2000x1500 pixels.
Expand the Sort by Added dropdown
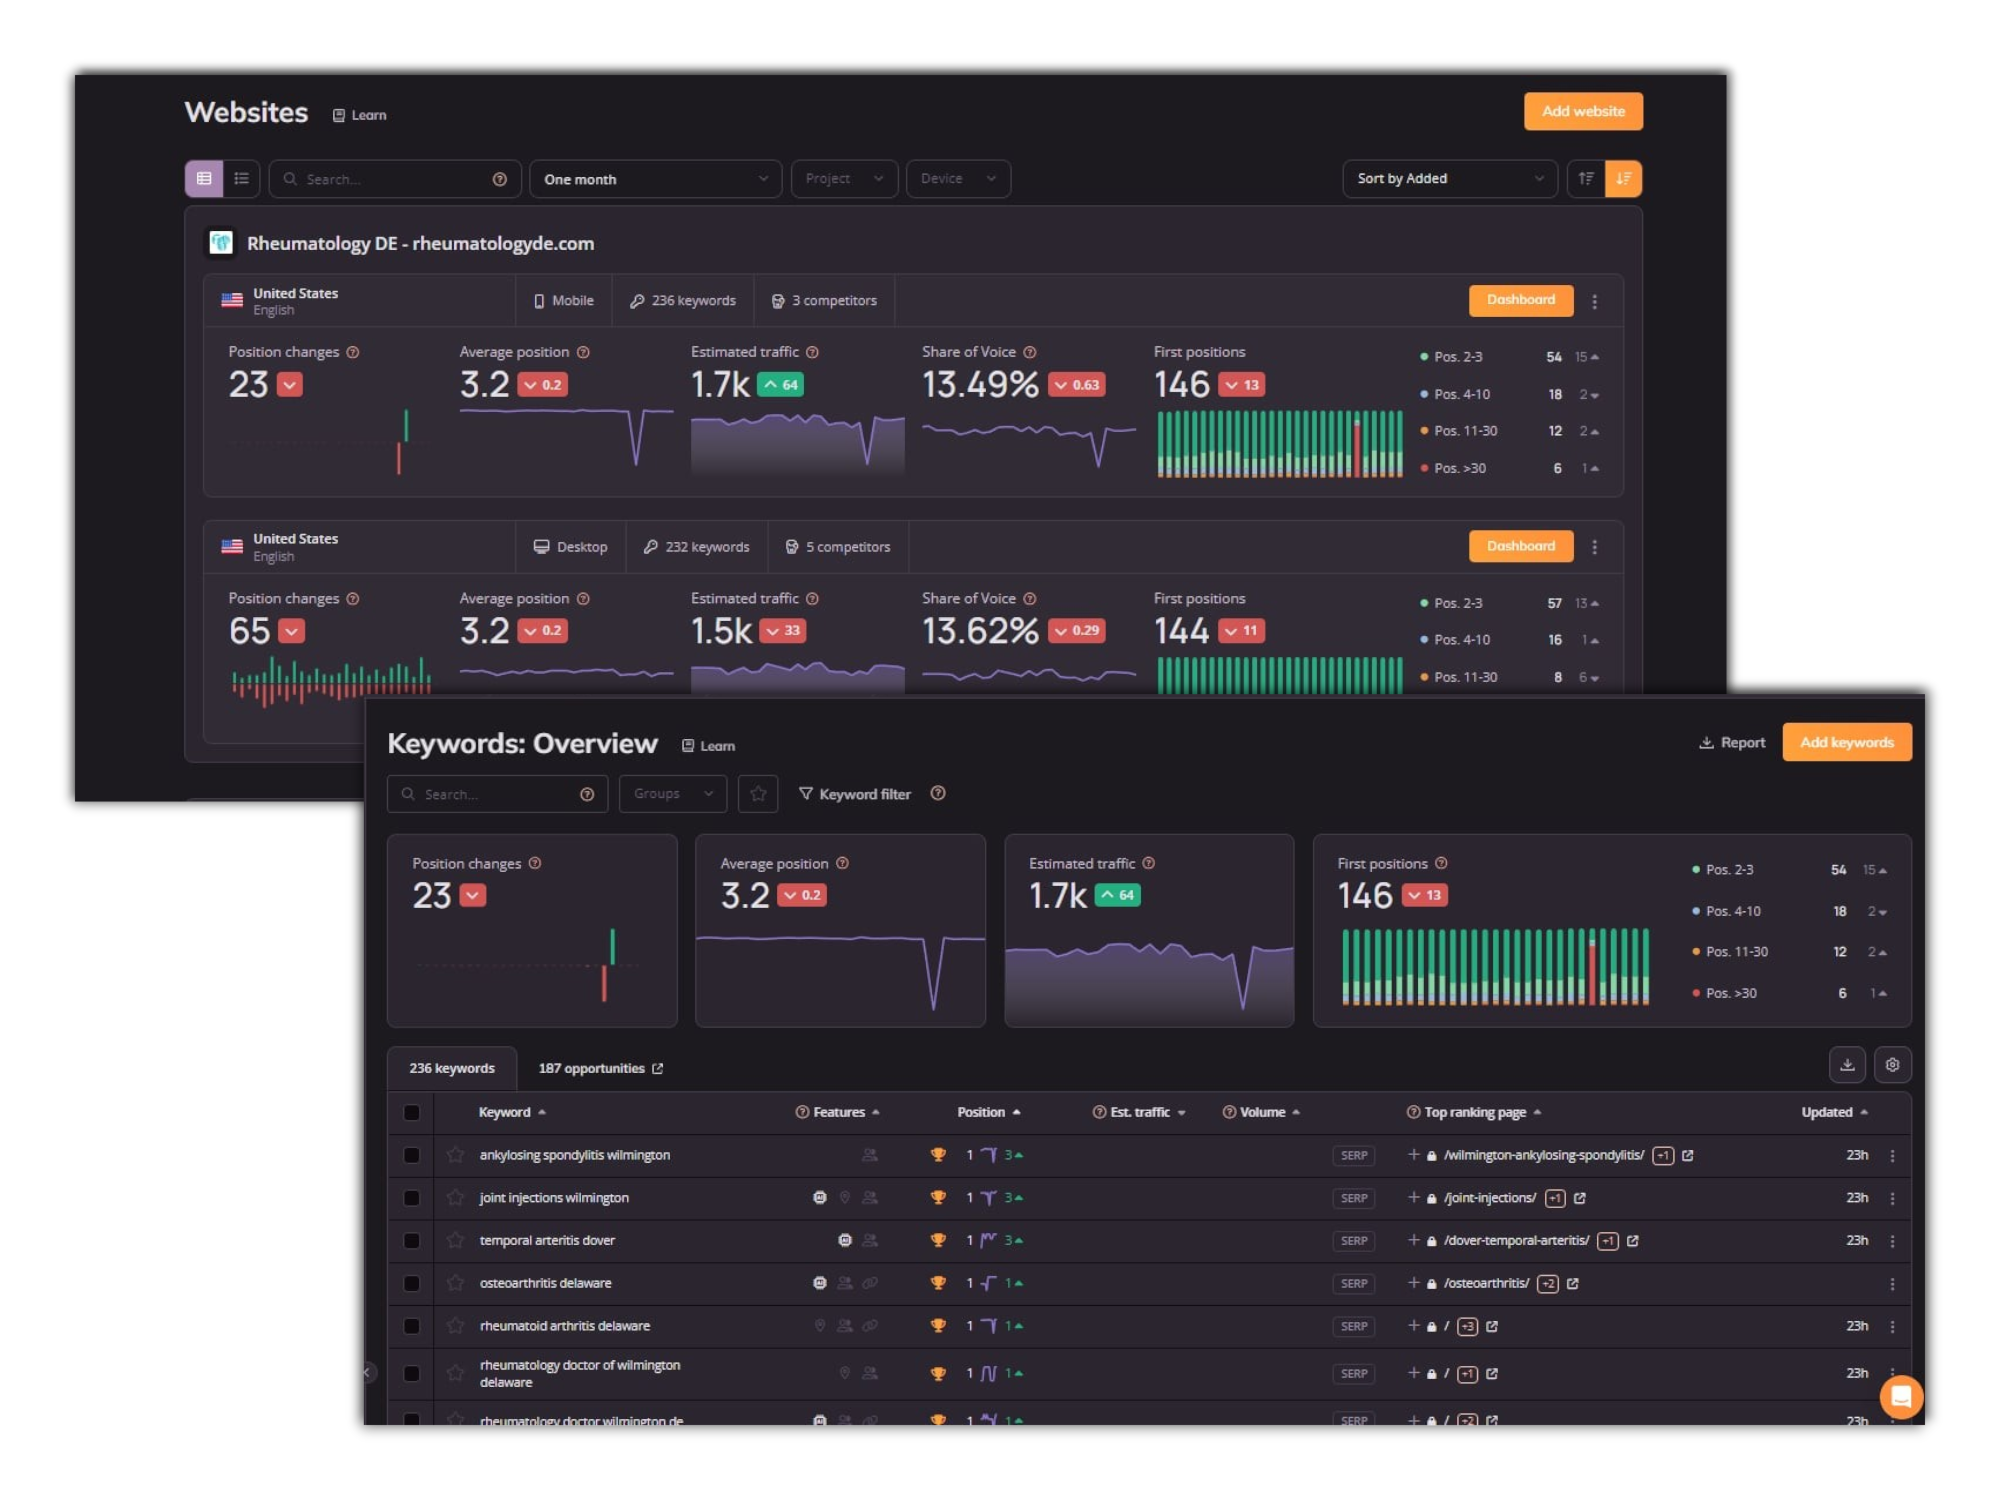(x=1449, y=179)
